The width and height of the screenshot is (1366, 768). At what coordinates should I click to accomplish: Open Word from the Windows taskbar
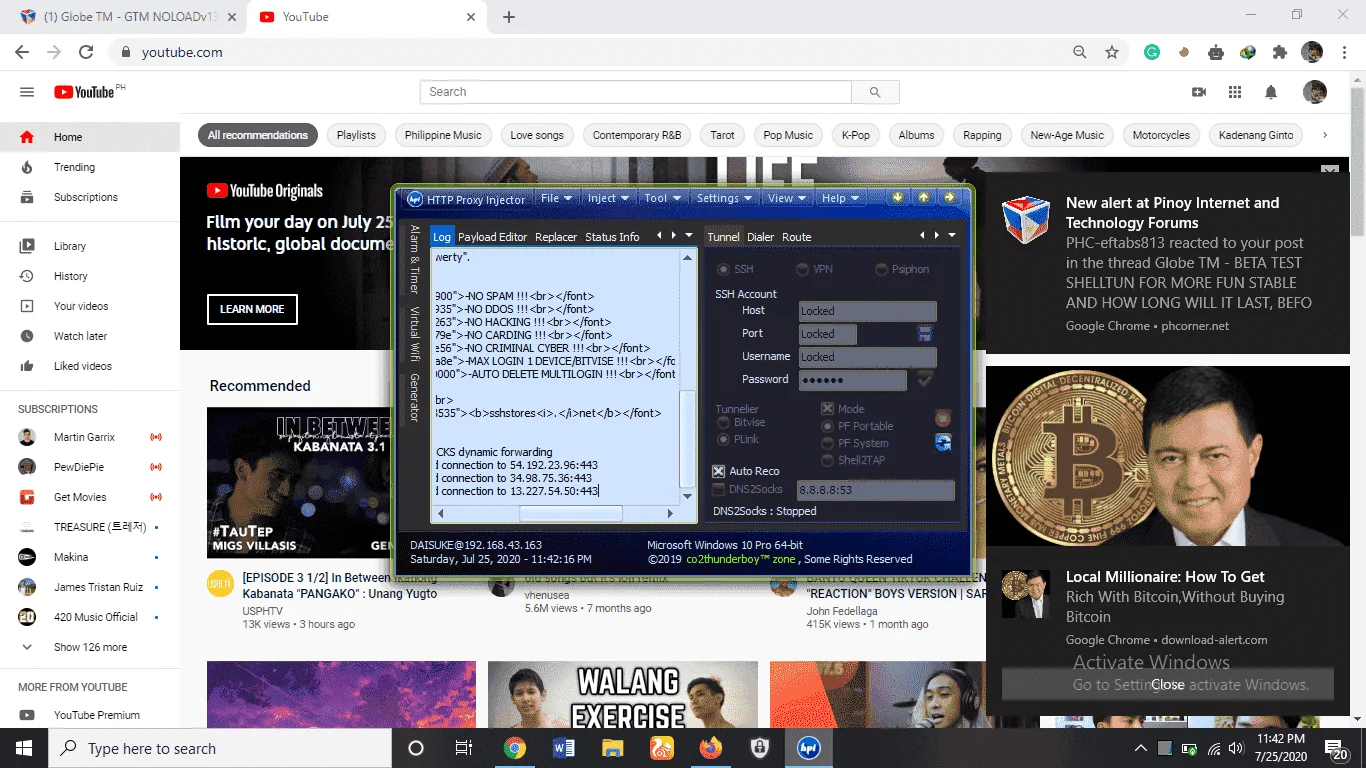[x=564, y=748]
